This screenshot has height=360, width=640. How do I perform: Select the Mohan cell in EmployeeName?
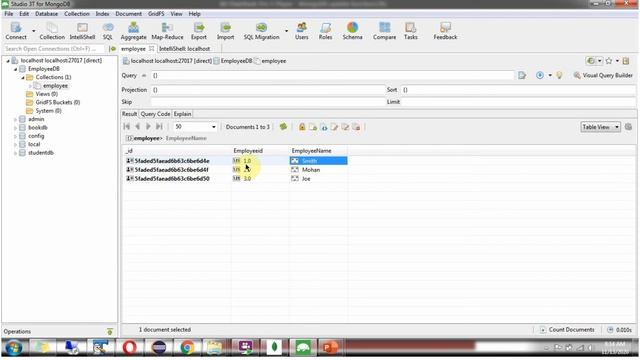(318, 170)
